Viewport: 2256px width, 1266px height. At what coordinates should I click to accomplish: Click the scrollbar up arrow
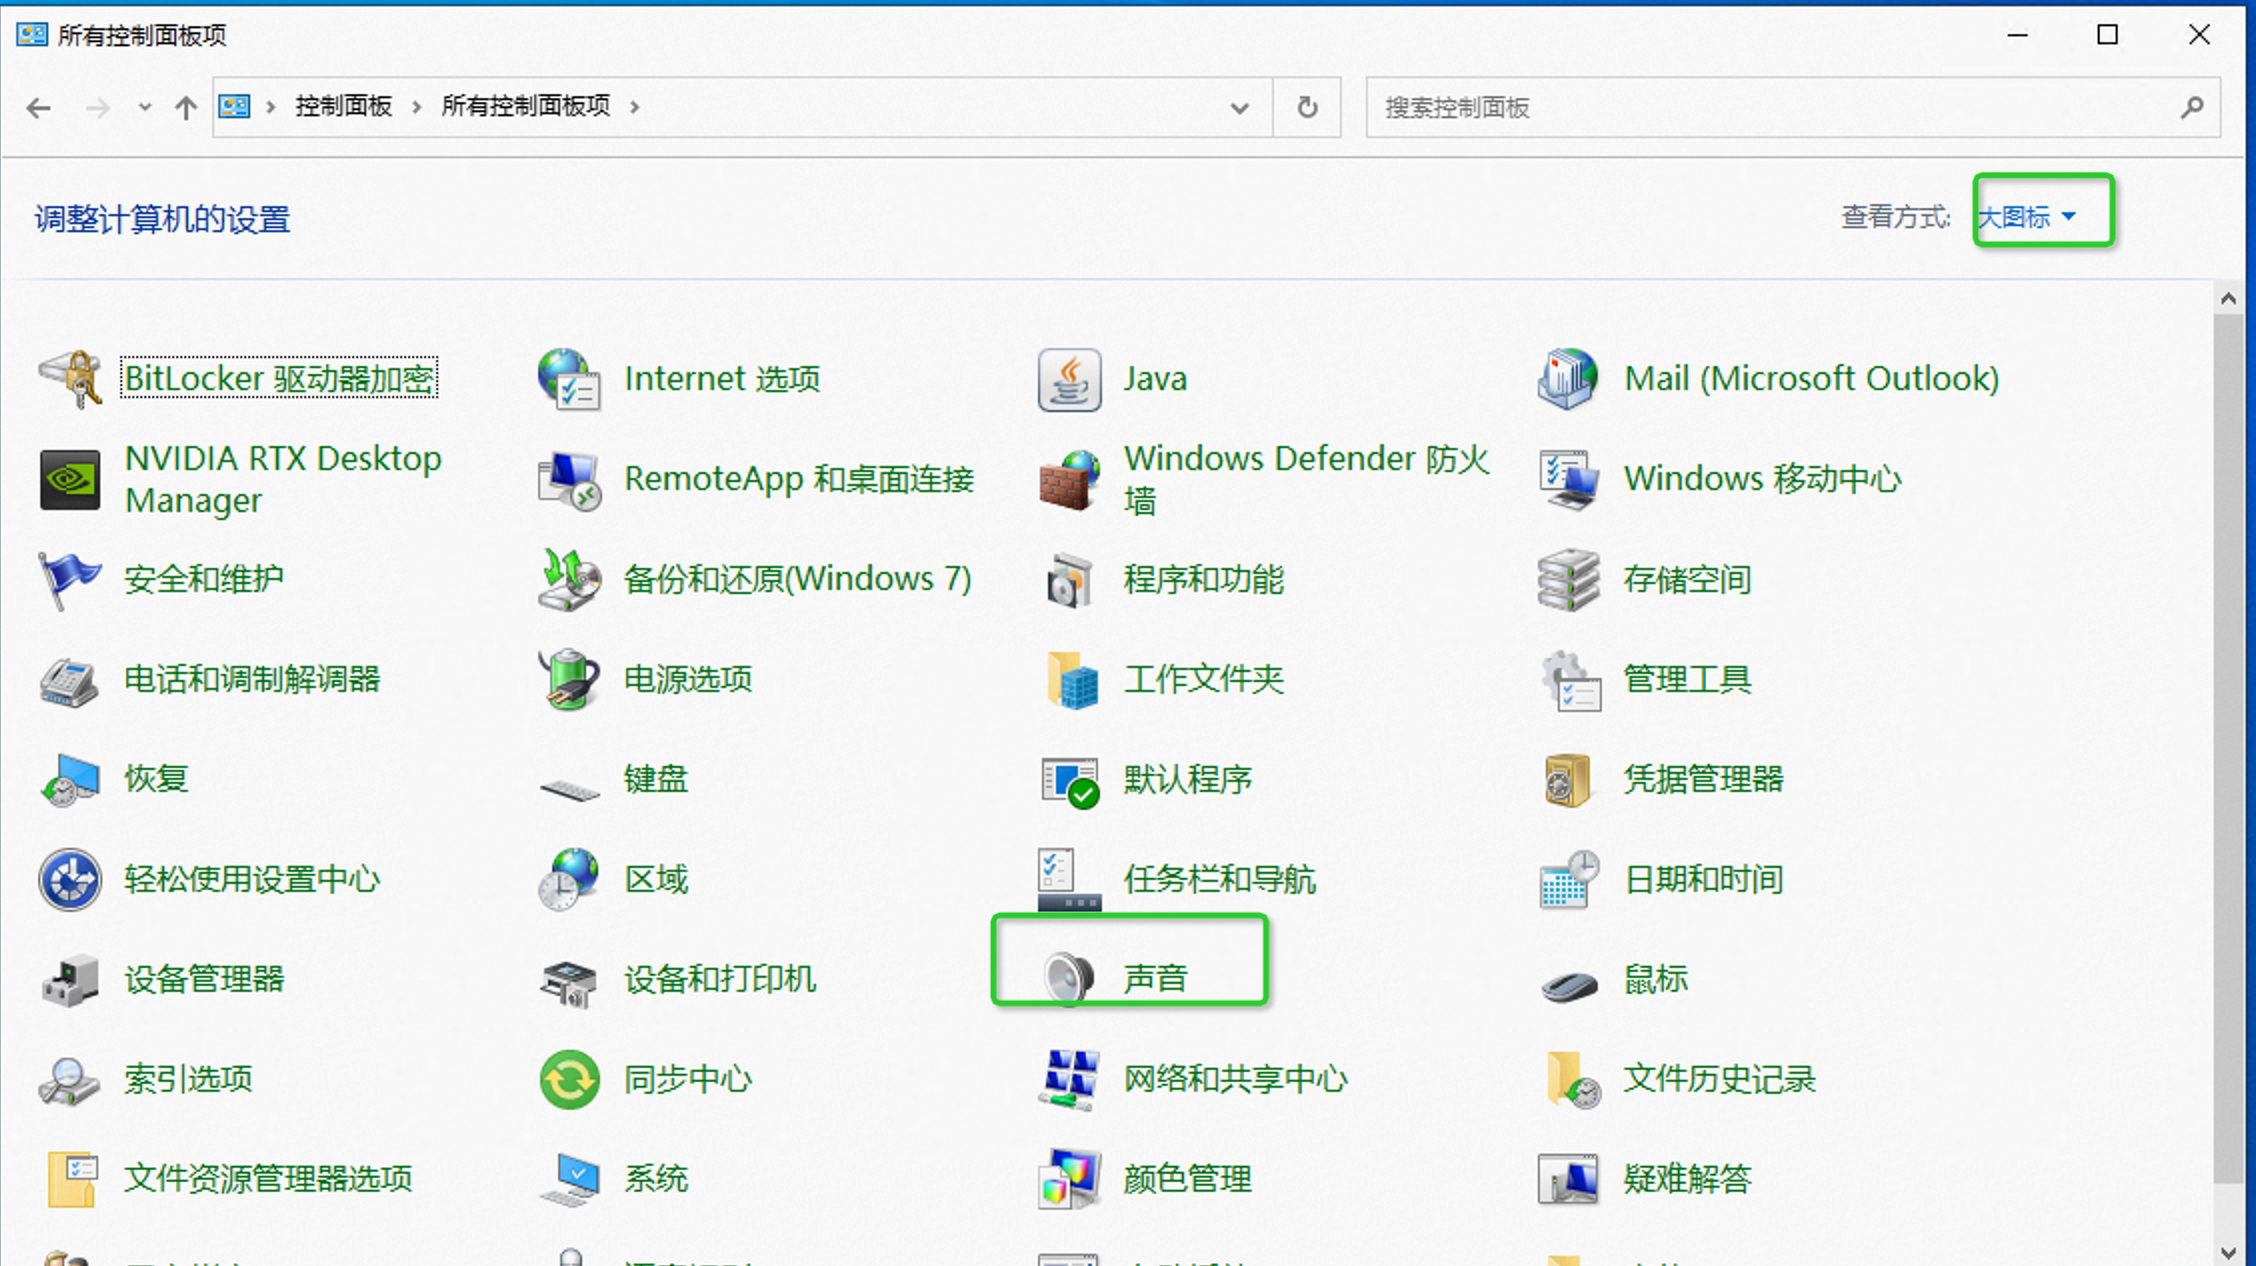click(x=2228, y=298)
